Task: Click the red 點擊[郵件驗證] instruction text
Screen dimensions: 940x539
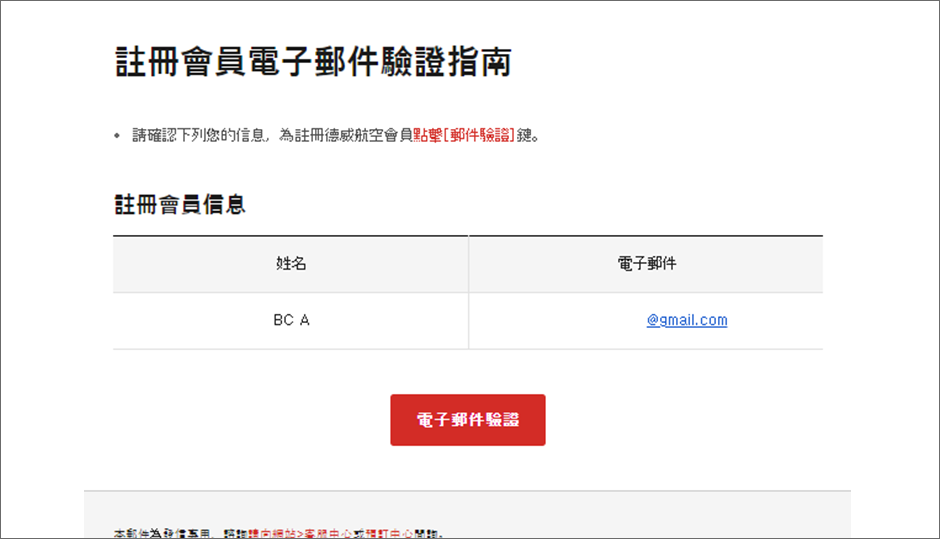Action: [x=463, y=135]
